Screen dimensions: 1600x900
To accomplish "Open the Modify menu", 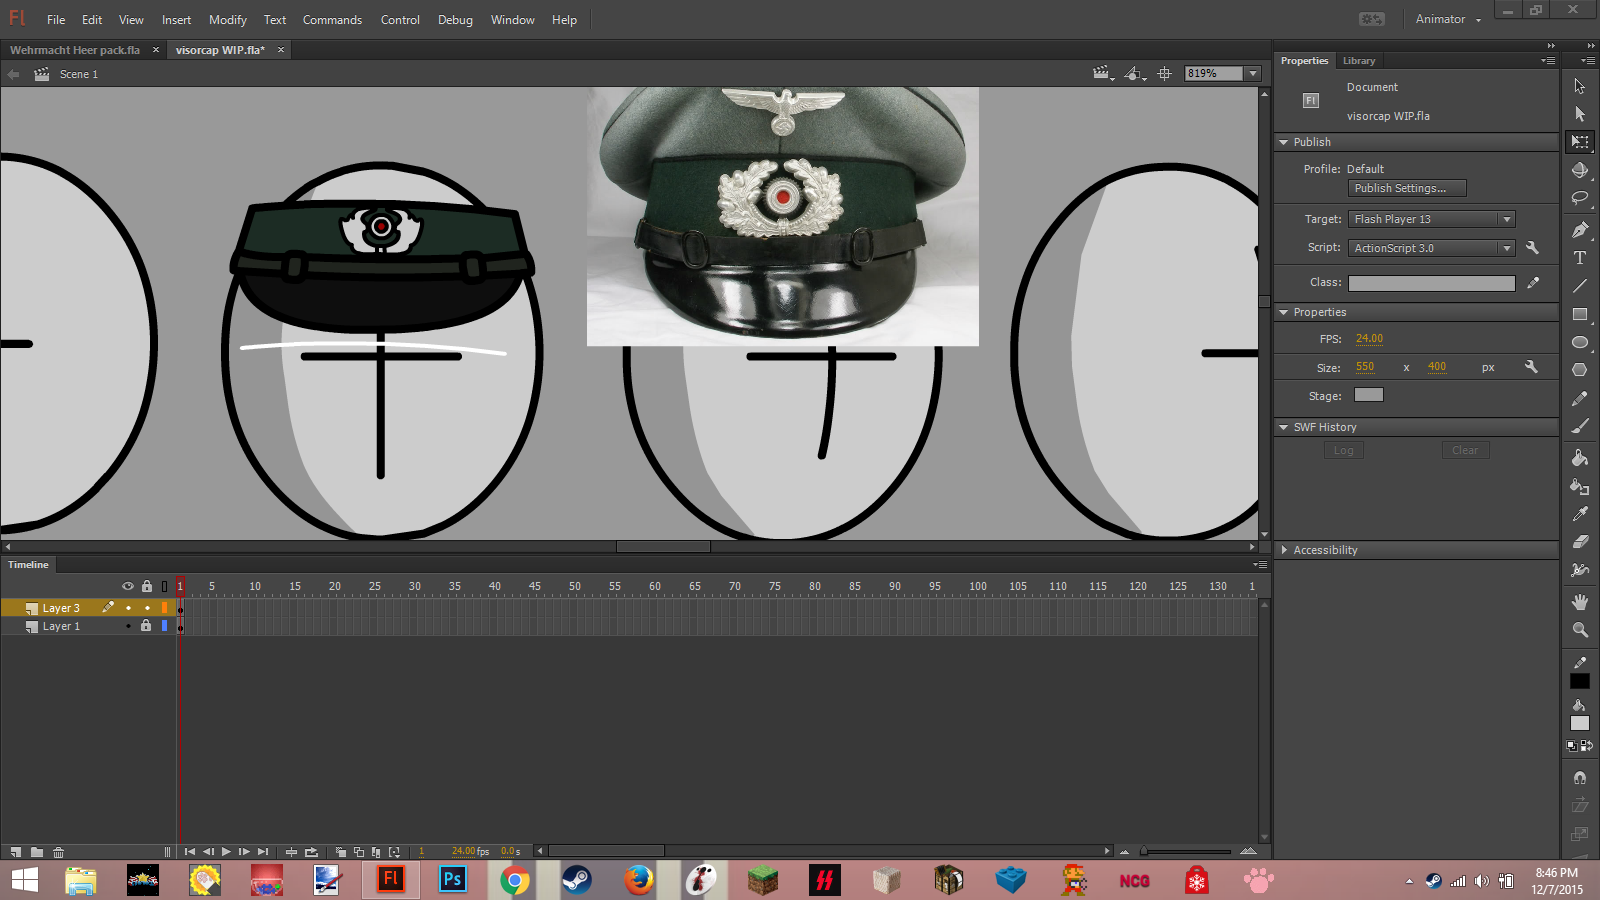I will pyautogui.click(x=228, y=20).
